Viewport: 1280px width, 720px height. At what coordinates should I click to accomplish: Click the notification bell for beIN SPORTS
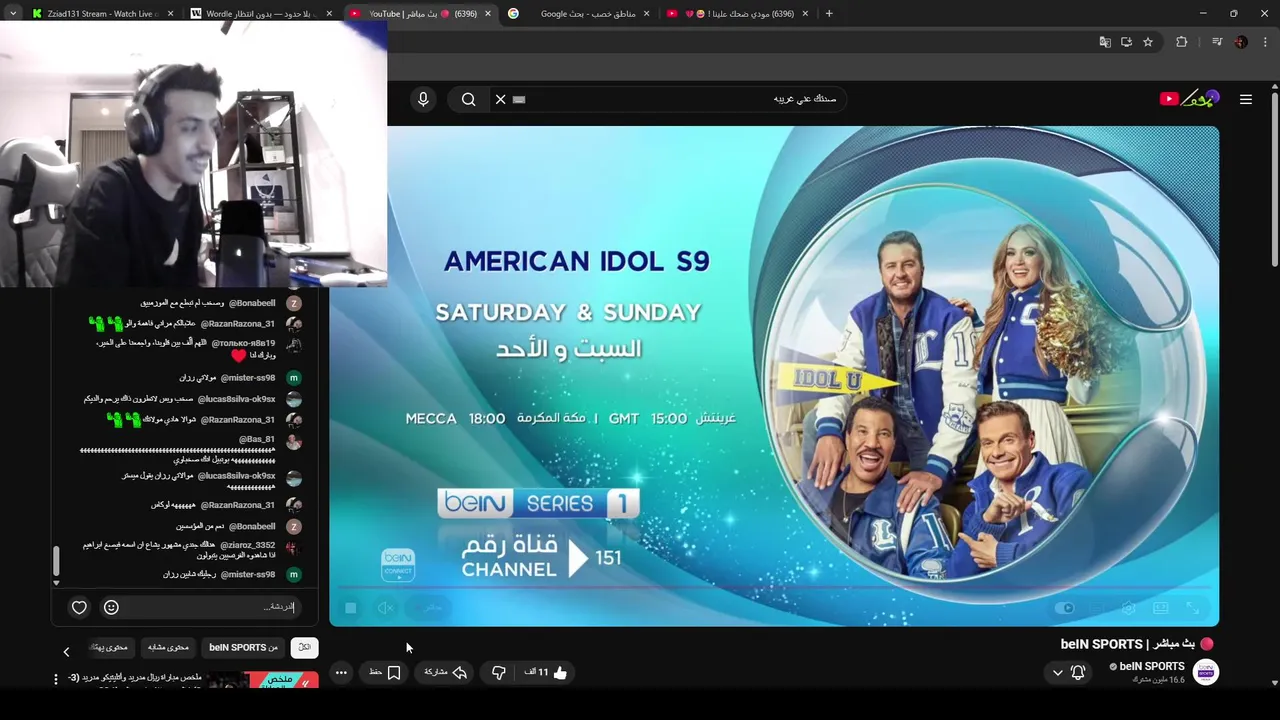point(1078,673)
